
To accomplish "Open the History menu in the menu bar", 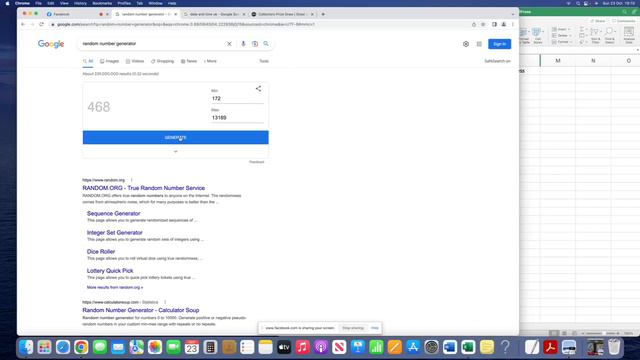I will point(80,3).
